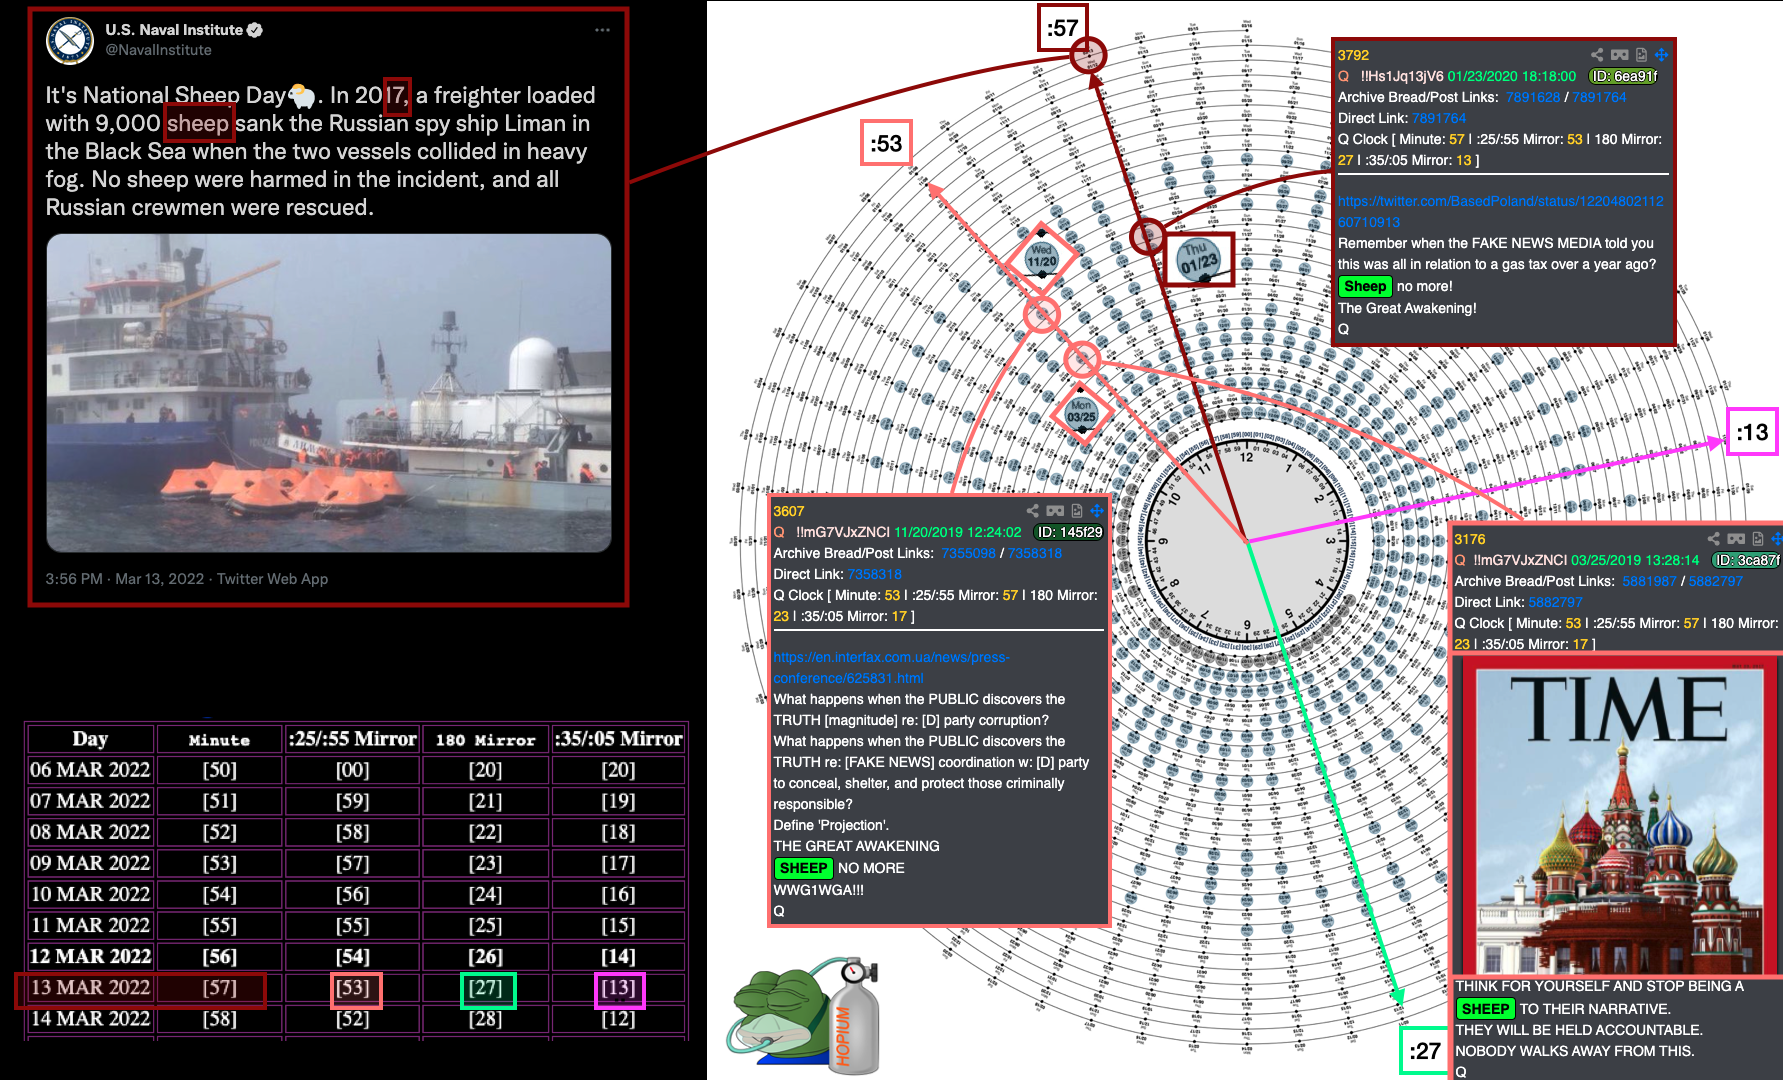Click post number 3792

(x=1353, y=55)
